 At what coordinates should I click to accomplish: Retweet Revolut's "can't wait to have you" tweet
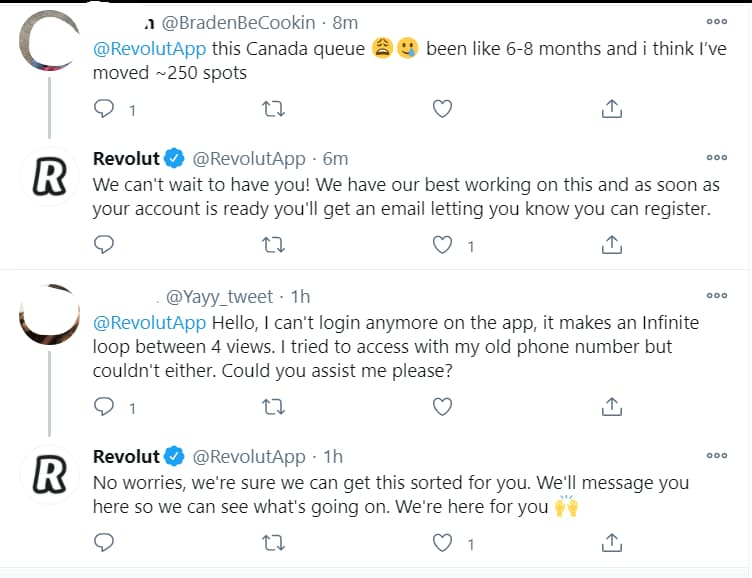[x=273, y=244]
